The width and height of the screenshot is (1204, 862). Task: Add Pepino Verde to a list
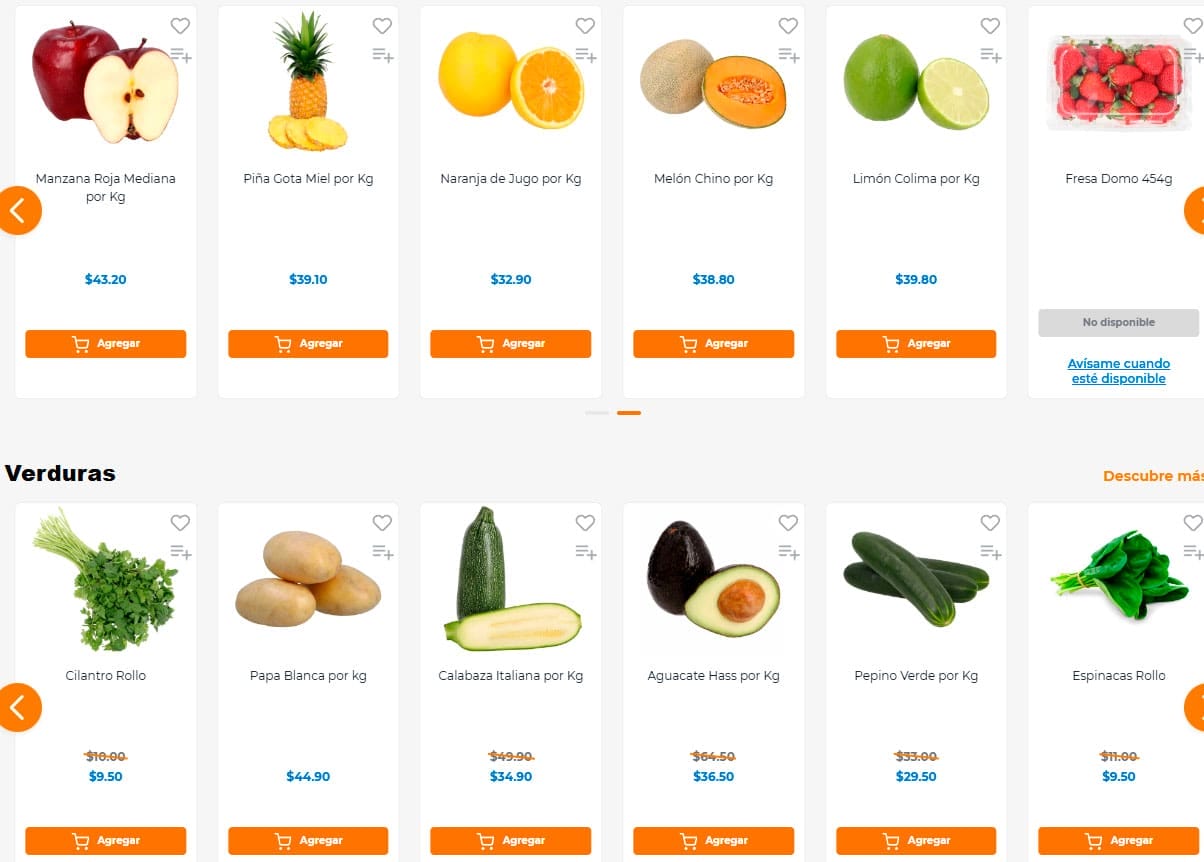pyautogui.click(x=990, y=552)
